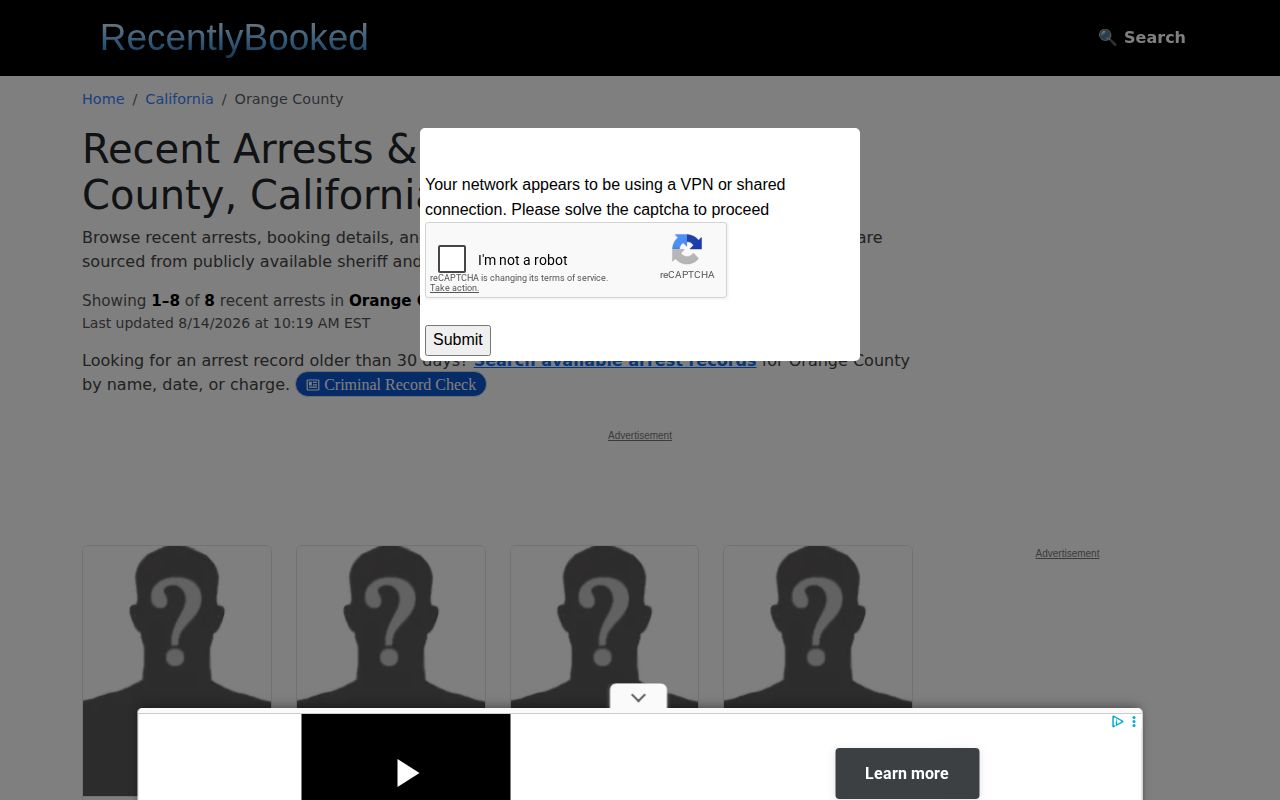Open Search in the top header
The width and height of the screenshot is (1280, 800).
[1141, 37]
